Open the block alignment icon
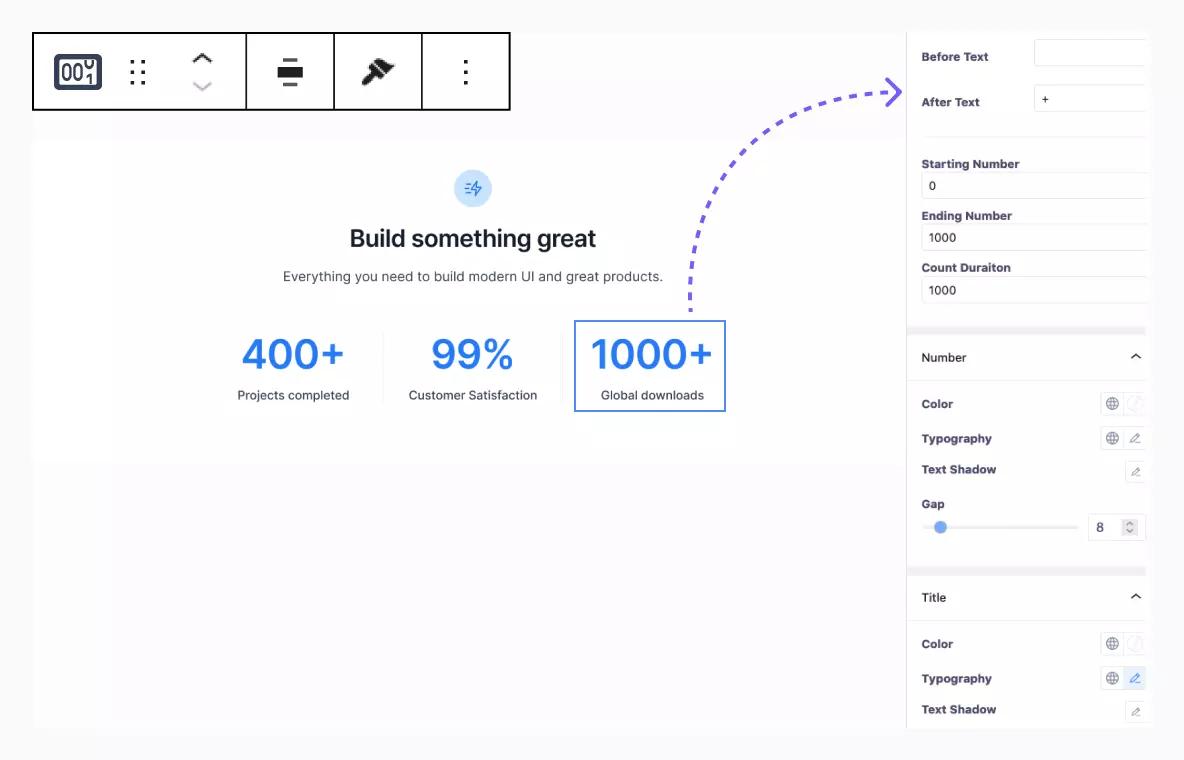 click(289, 71)
